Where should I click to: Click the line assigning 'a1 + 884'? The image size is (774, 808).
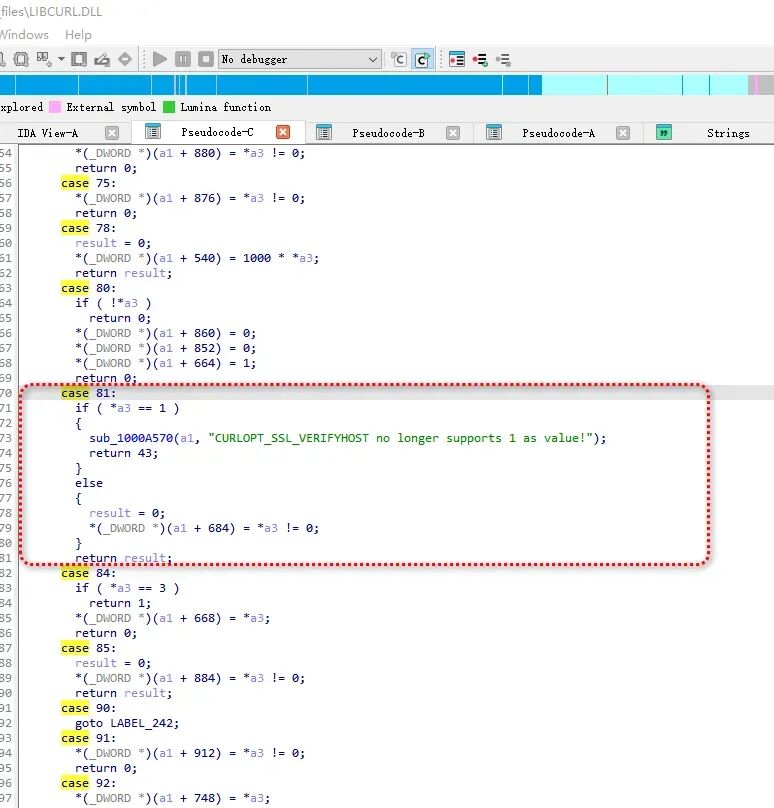pyautogui.click(x=190, y=678)
